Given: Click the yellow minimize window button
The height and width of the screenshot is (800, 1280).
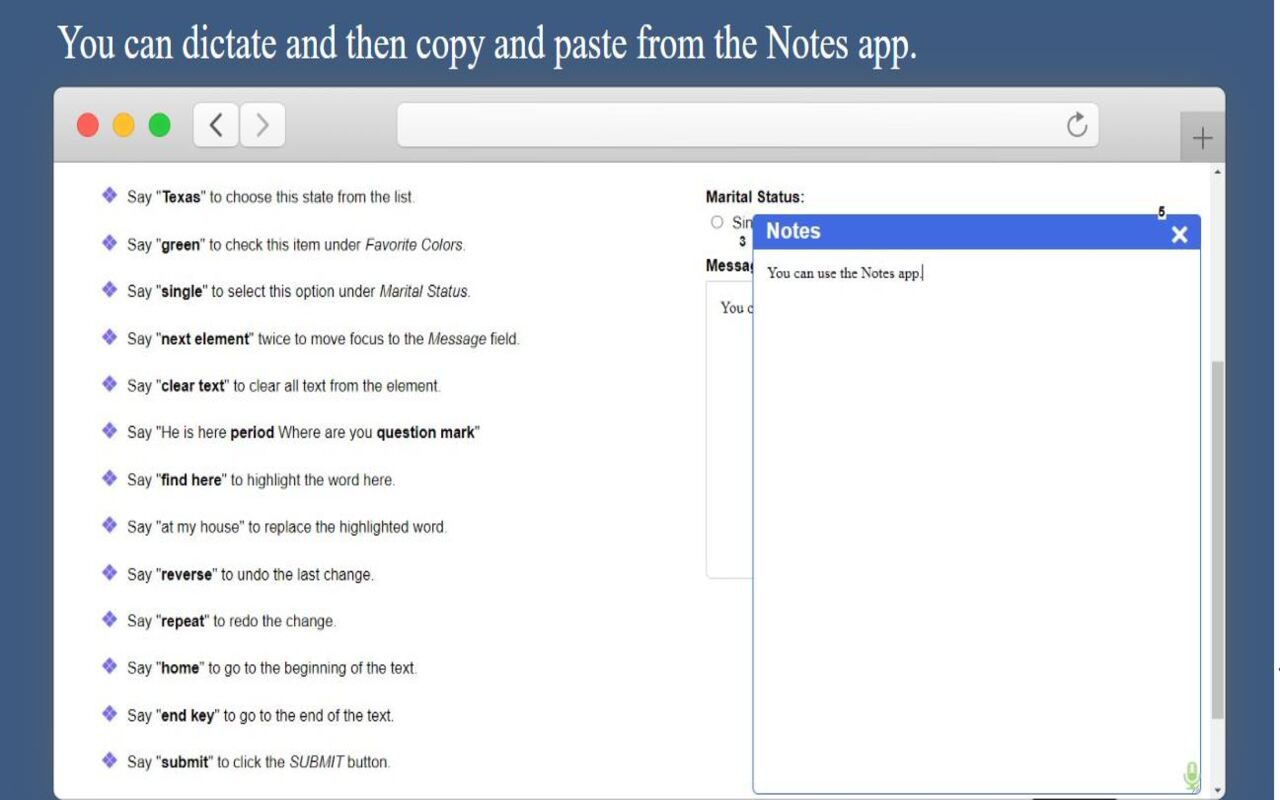Looking at the screenshot, I should point(124,125).
